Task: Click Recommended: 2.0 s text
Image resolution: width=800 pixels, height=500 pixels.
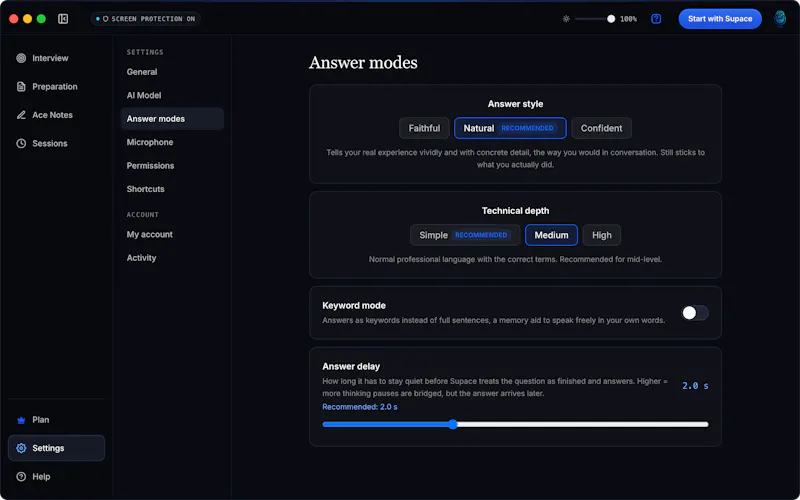Action: tap(360, 407)
